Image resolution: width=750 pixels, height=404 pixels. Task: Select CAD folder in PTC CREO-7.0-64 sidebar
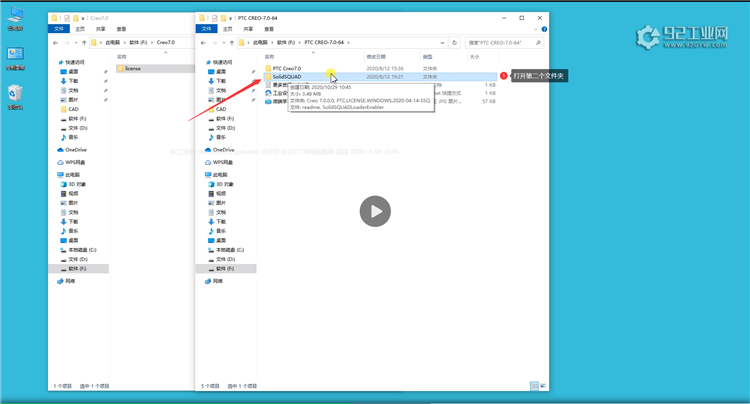[221, 109]
